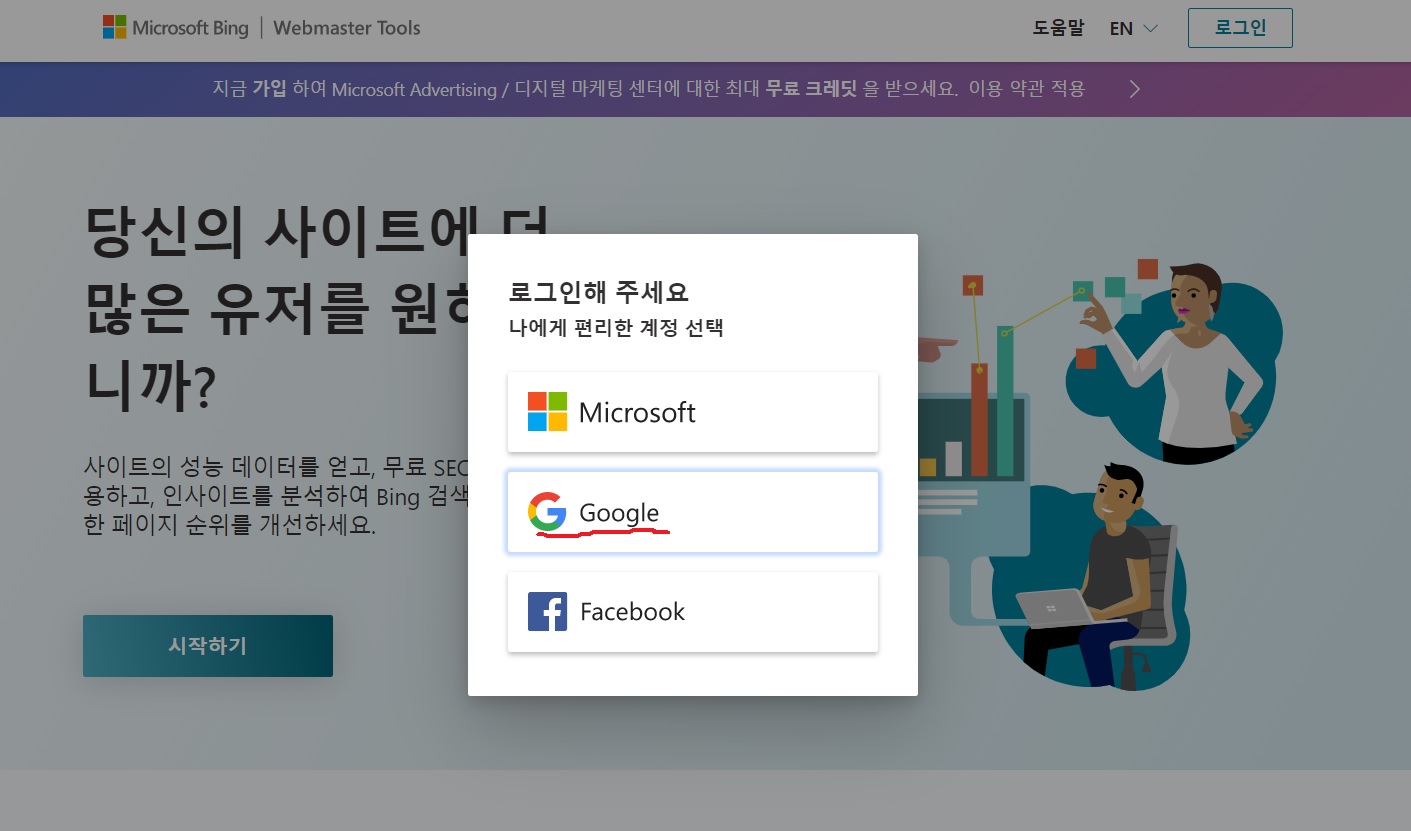Click the Microsoft four-square logo in dialog
This screenshot has width=1411, height=831.
tap(547, 412)
